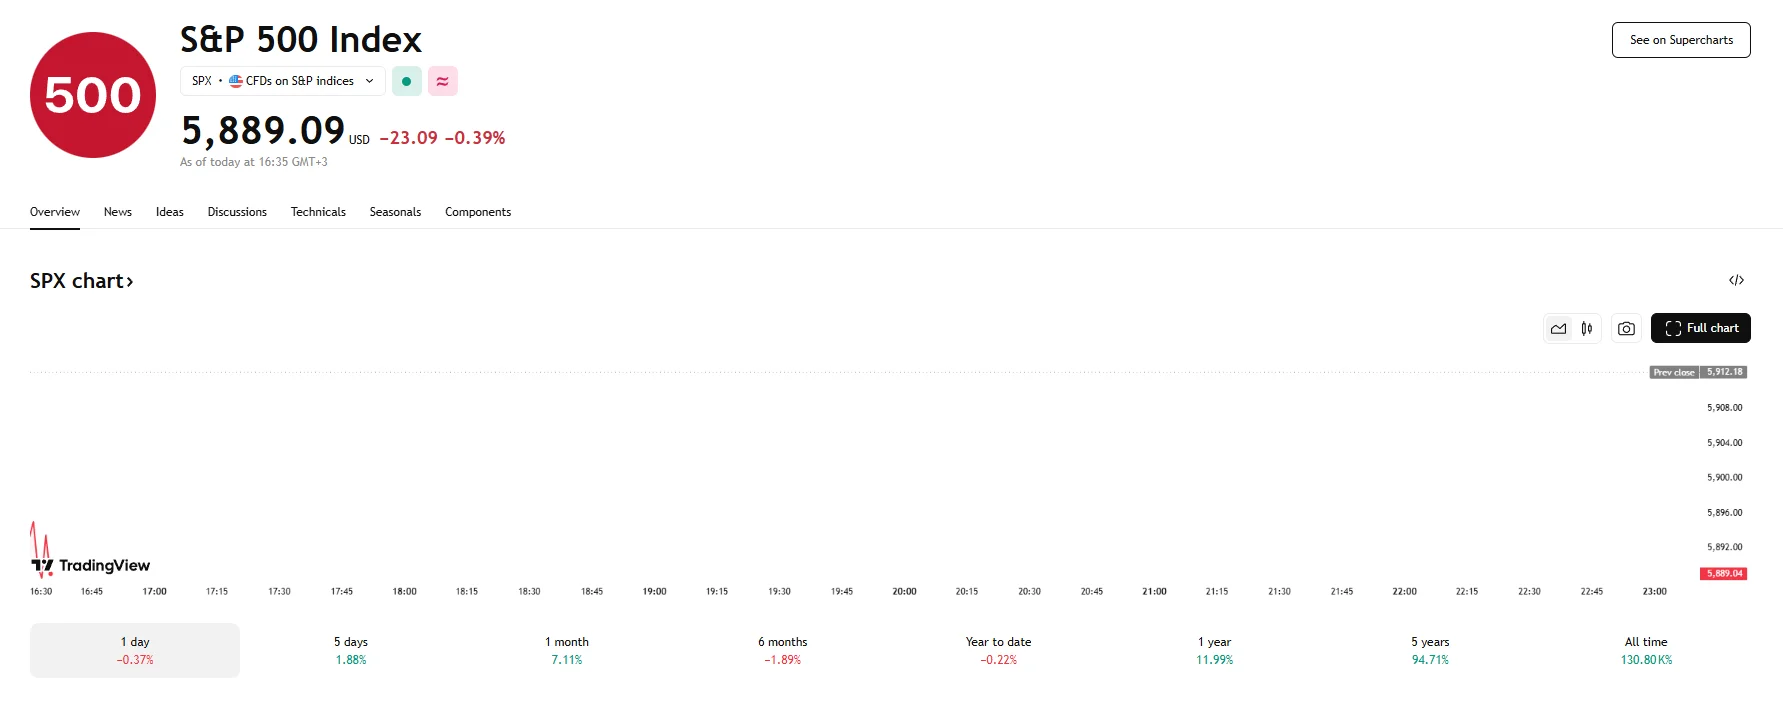The width and height of the screenshot is (1783, 705).
Task: Open the Seasonals tab
Action: 395,212
